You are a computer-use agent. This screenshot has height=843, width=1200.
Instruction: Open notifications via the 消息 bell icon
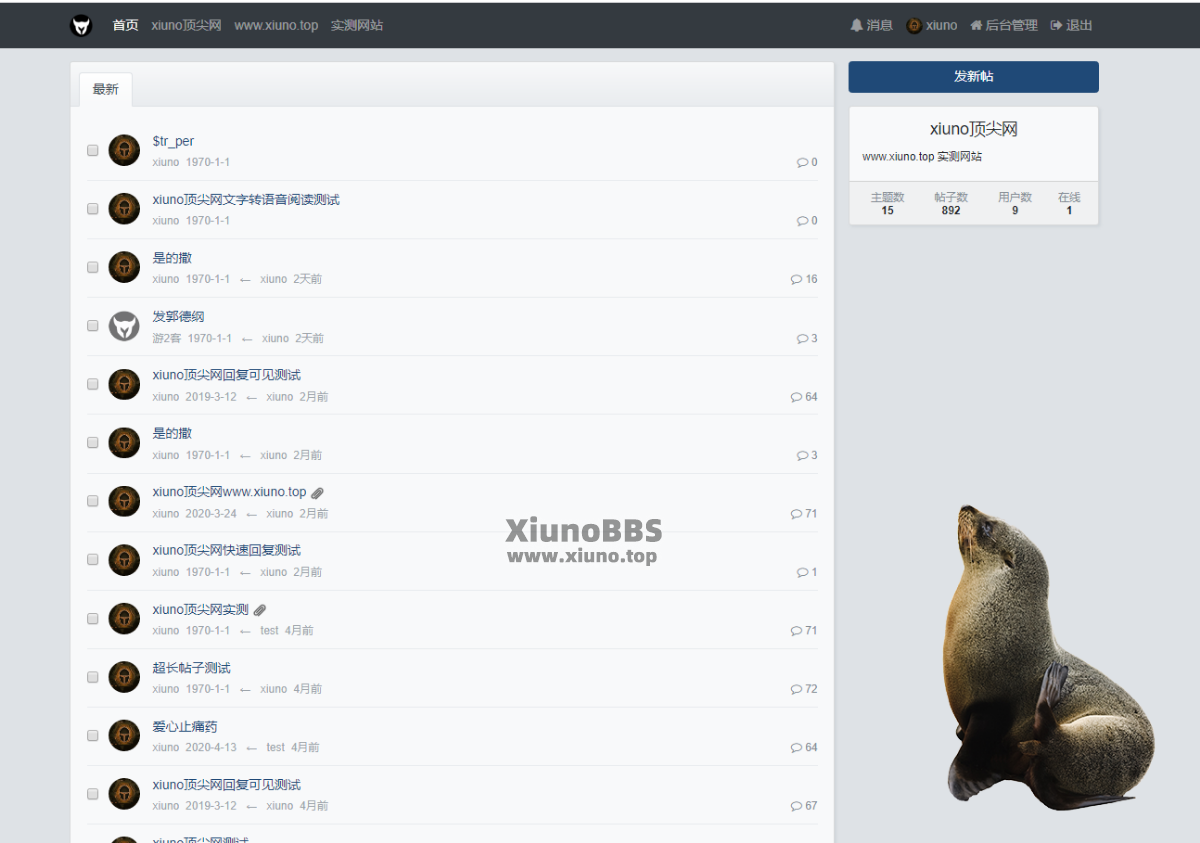pos(871,25)
